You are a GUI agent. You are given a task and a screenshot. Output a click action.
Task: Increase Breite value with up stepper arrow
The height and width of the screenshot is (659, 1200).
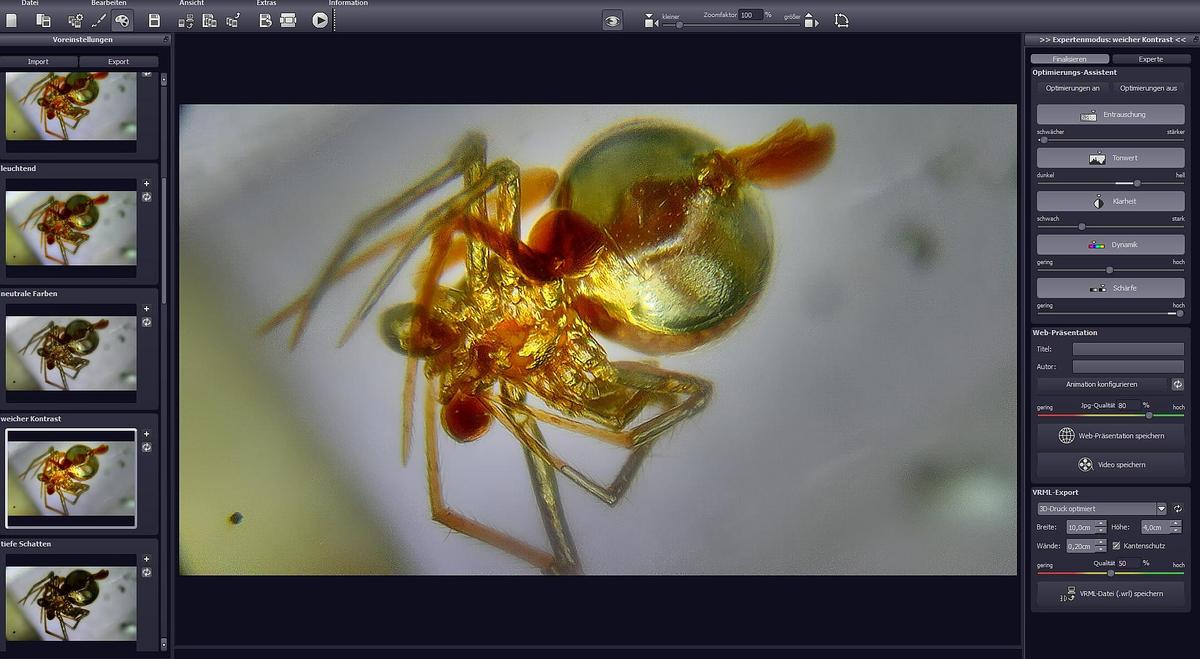(1100, 523)
